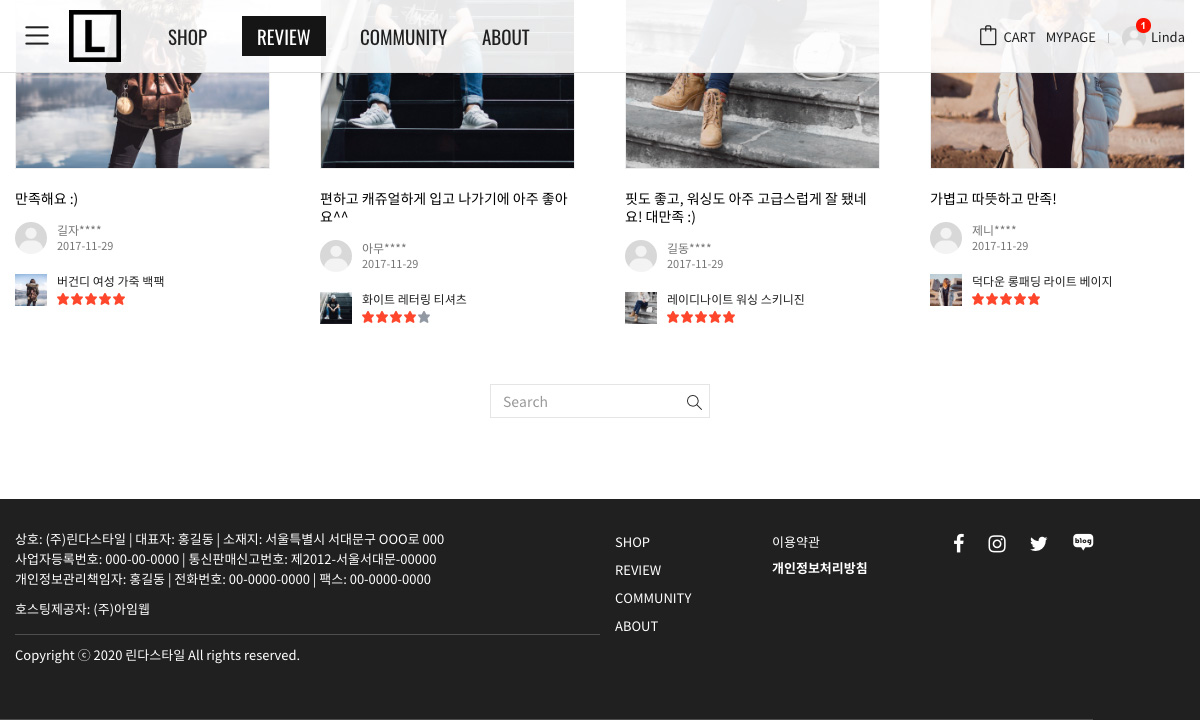Click the copyright 2020 린다스타일 text

157,655
